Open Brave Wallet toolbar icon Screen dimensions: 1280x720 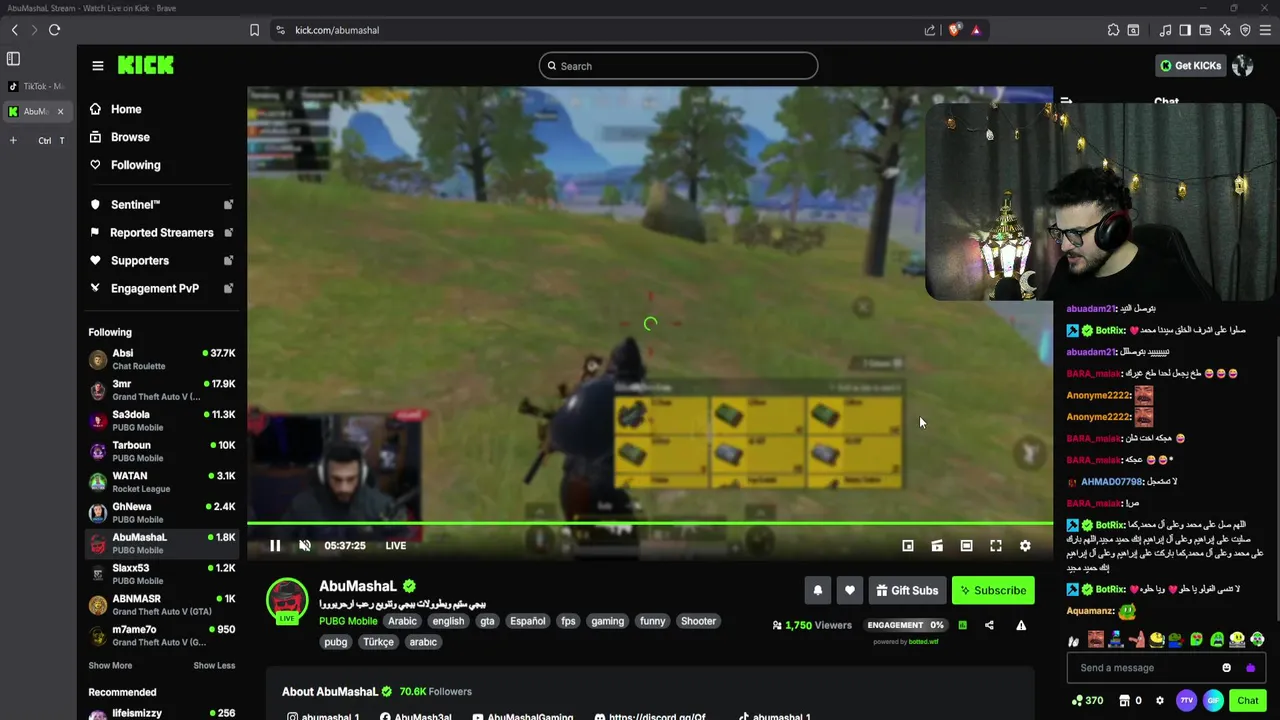(1205, 30)
